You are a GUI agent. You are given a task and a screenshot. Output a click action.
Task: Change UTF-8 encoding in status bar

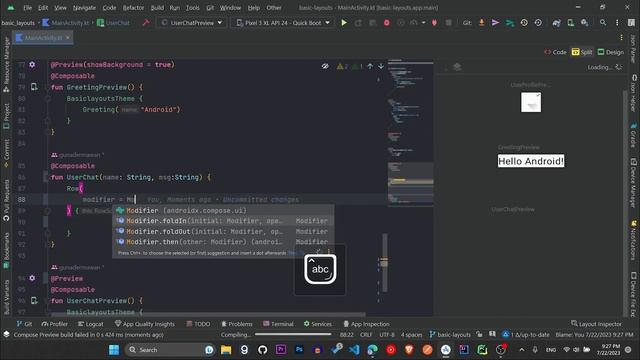(x=387, y=334)
